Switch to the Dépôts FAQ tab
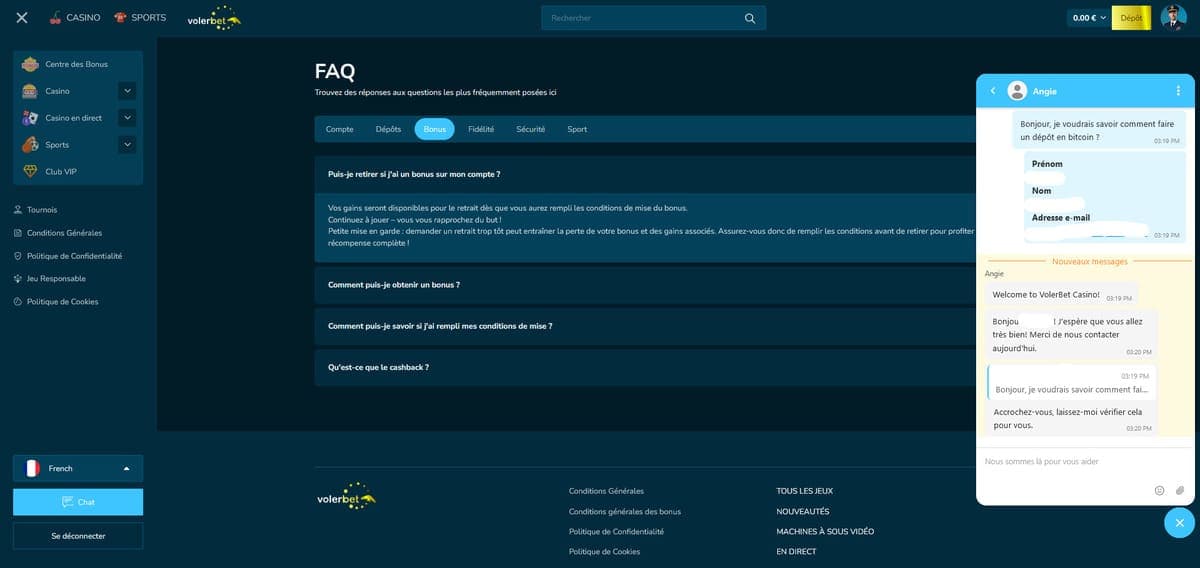 click(x=388, y=129)
